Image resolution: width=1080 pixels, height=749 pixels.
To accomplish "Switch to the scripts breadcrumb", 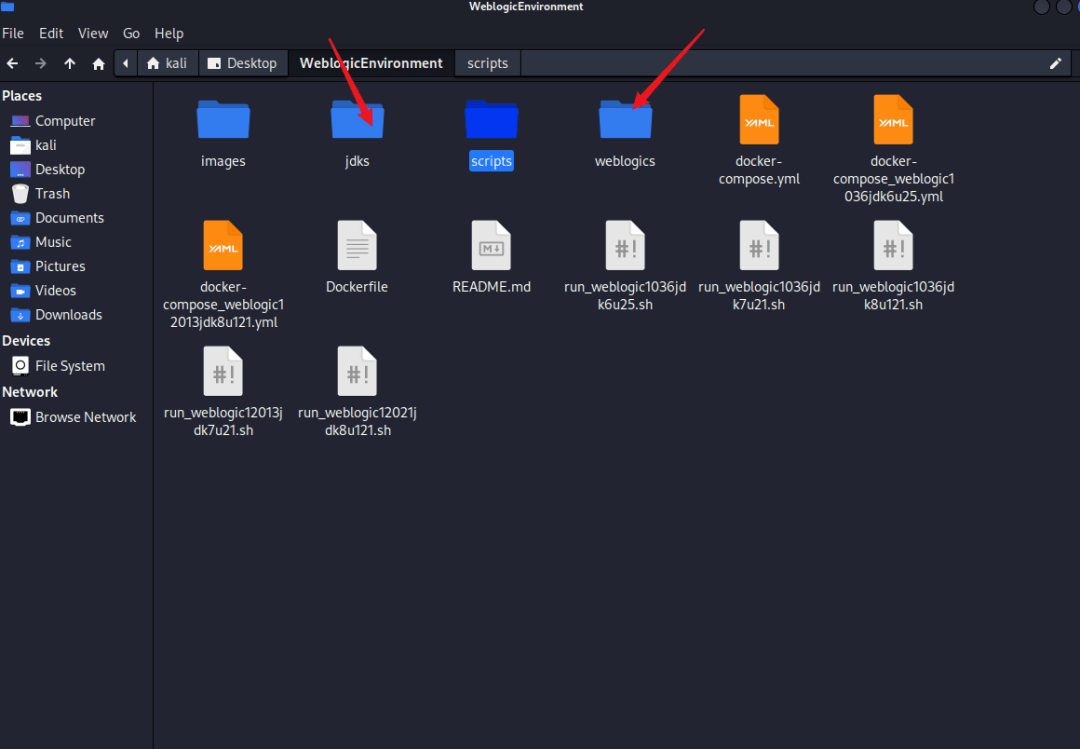I will [x=487, y=63].
